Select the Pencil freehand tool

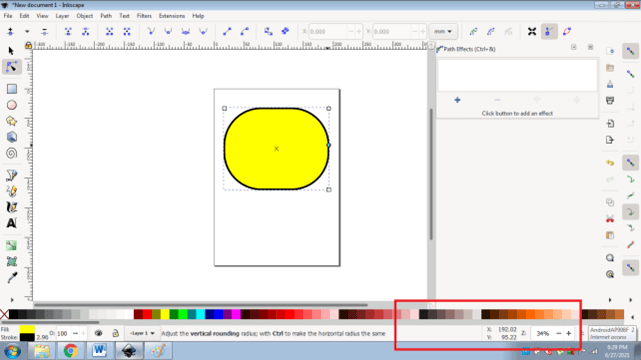(x=11, y=191)
